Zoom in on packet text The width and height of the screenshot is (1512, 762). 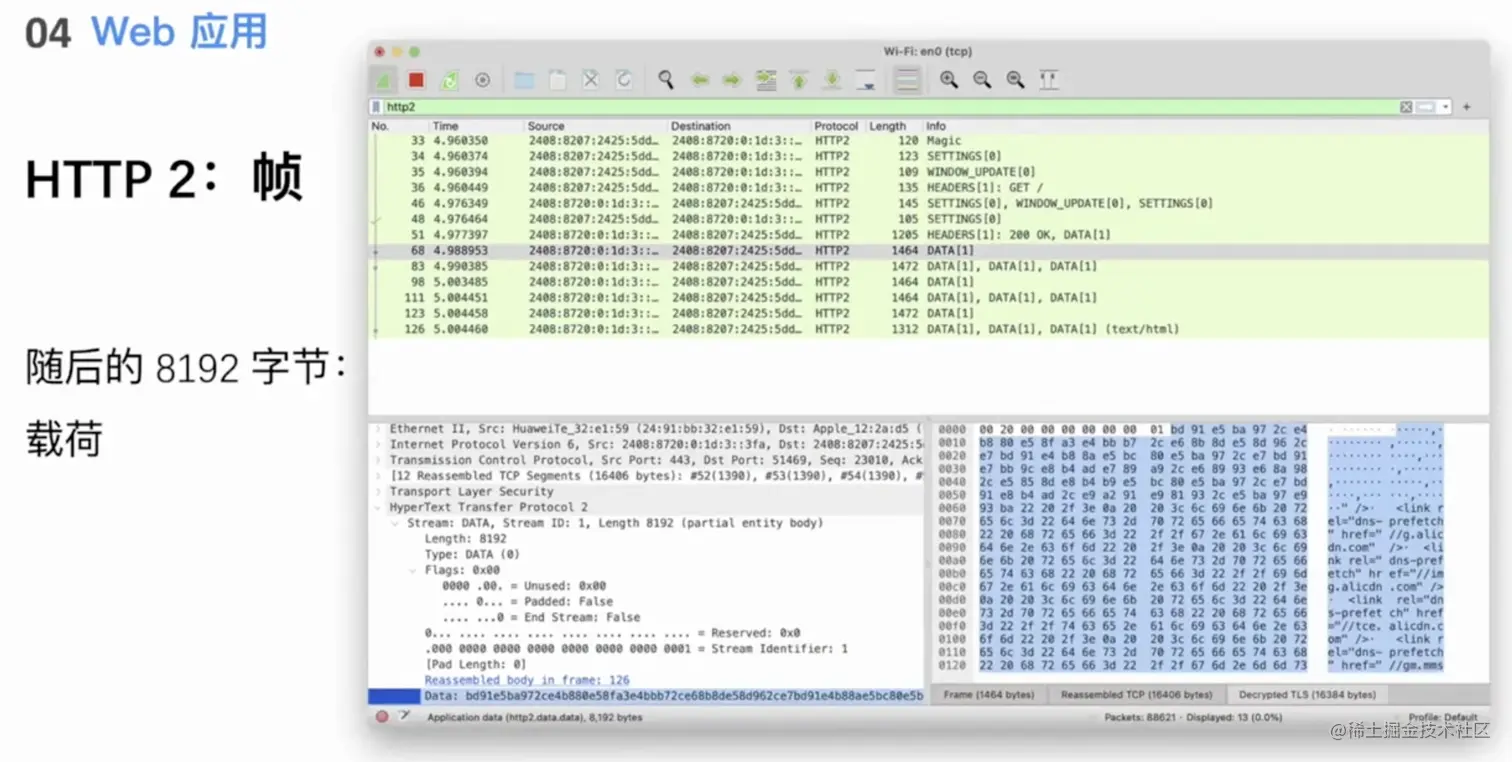[x=949, y=80]
